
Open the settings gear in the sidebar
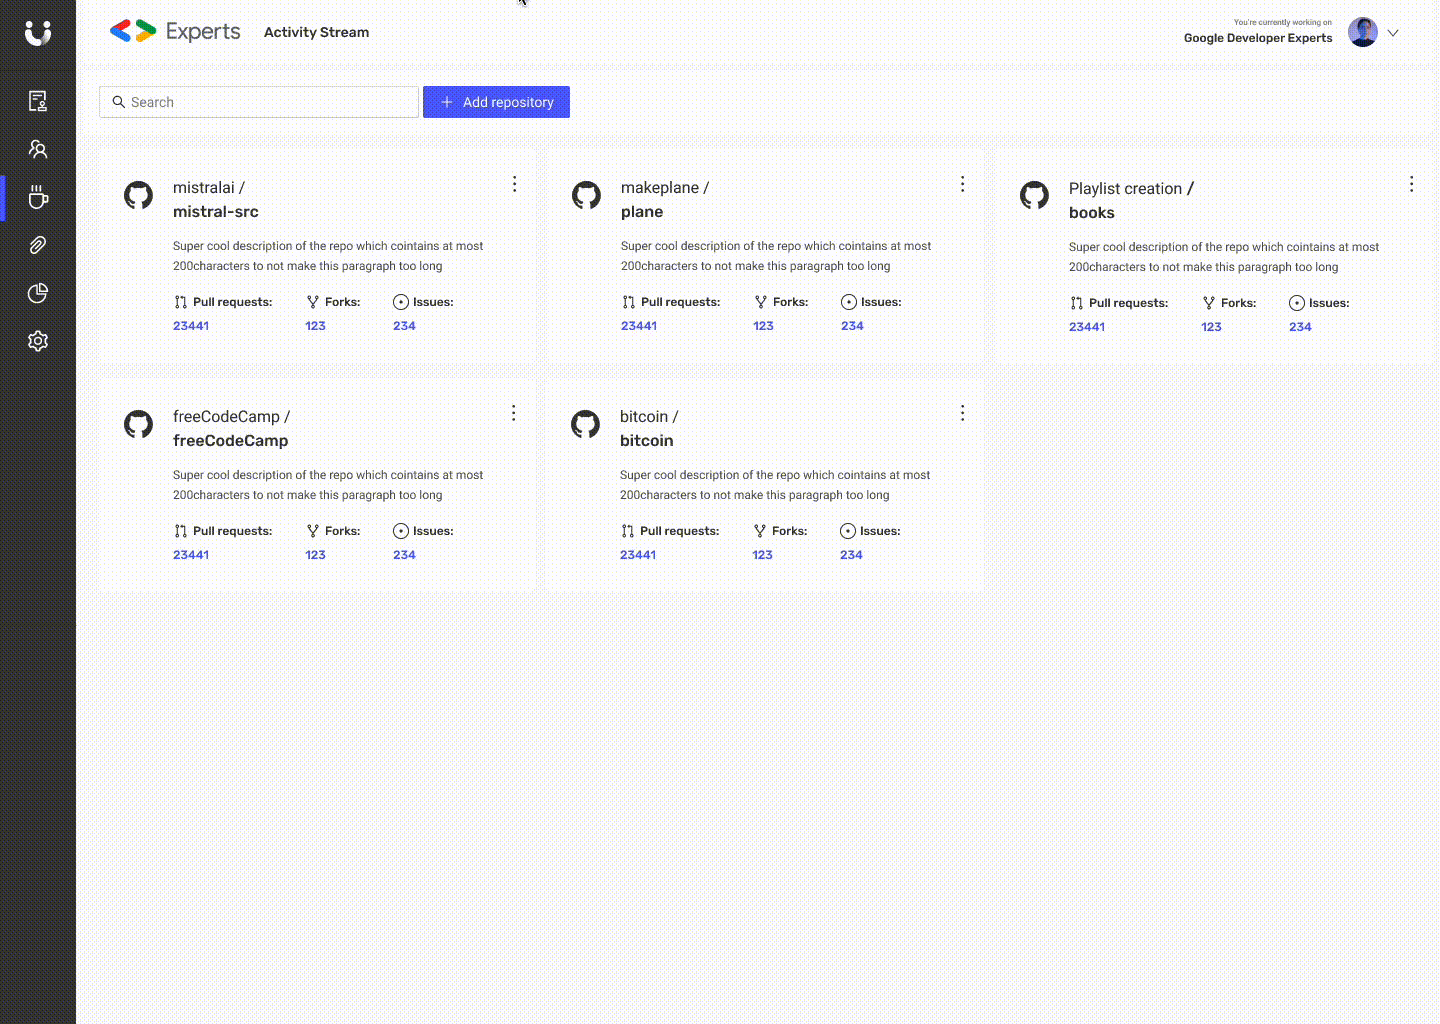click(38, 341)
